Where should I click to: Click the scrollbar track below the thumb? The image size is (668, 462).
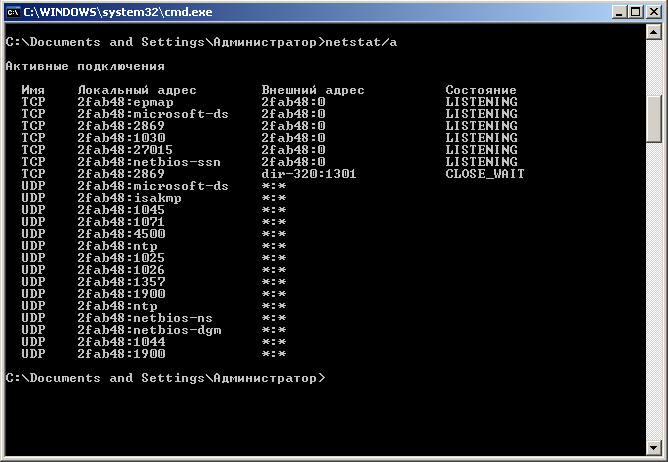point(655,300)
